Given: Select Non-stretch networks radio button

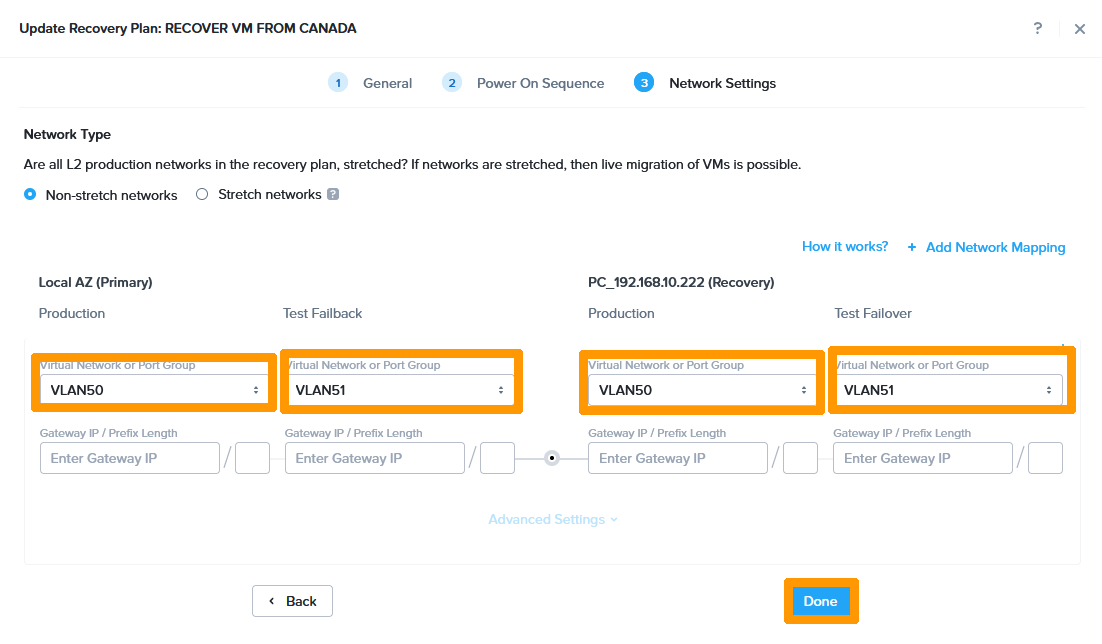Looking at the screenshot, I should tap(30, 195).
